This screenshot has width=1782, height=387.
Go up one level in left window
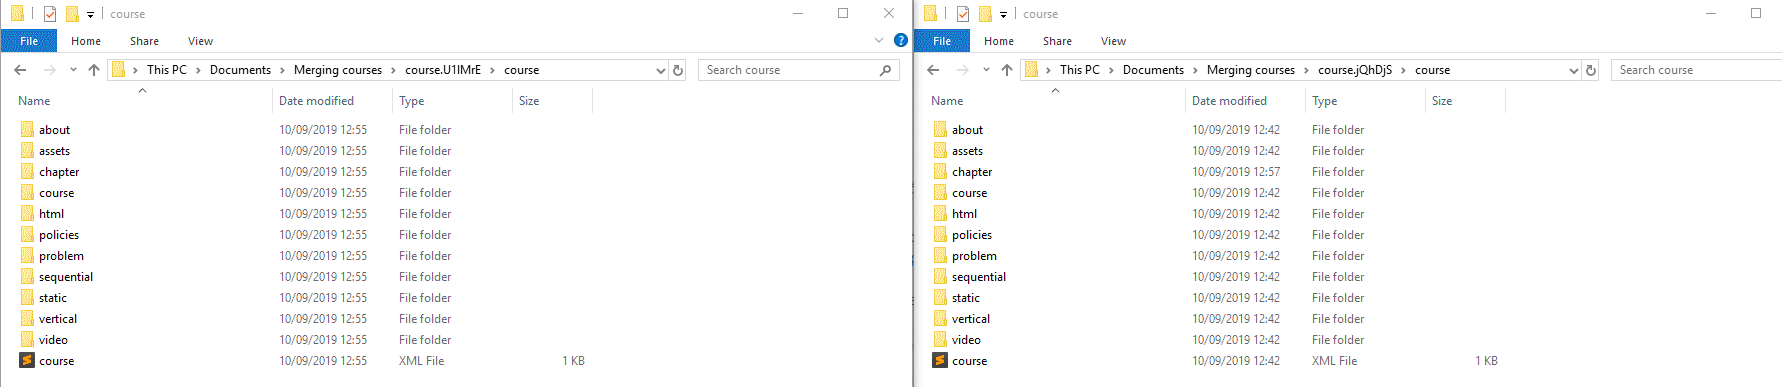click(94, 70)
